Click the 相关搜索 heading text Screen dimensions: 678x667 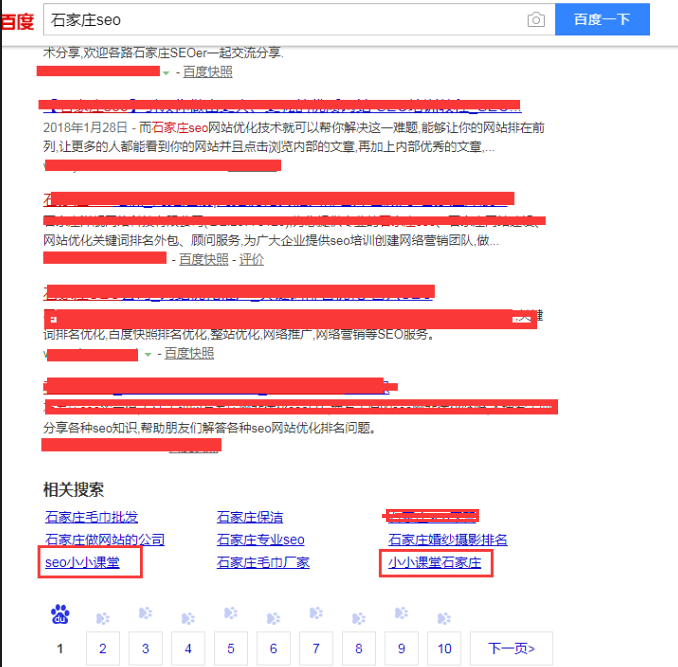(74, 489)
